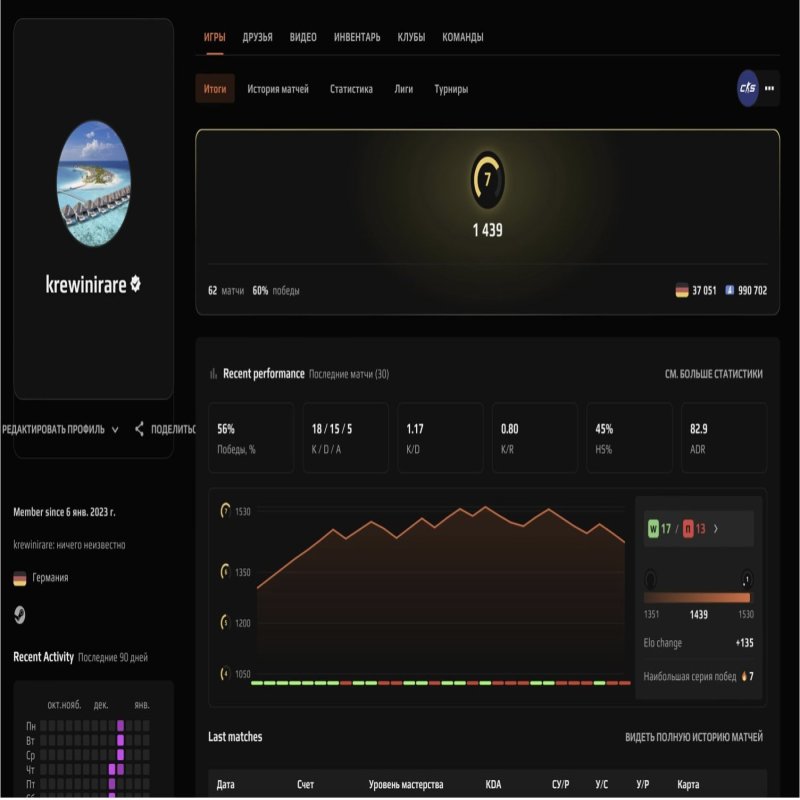Click the Germany flag beside rank 37 051
Image resolution: width=800 pixels, height=800 pixels.
(683, 292)
